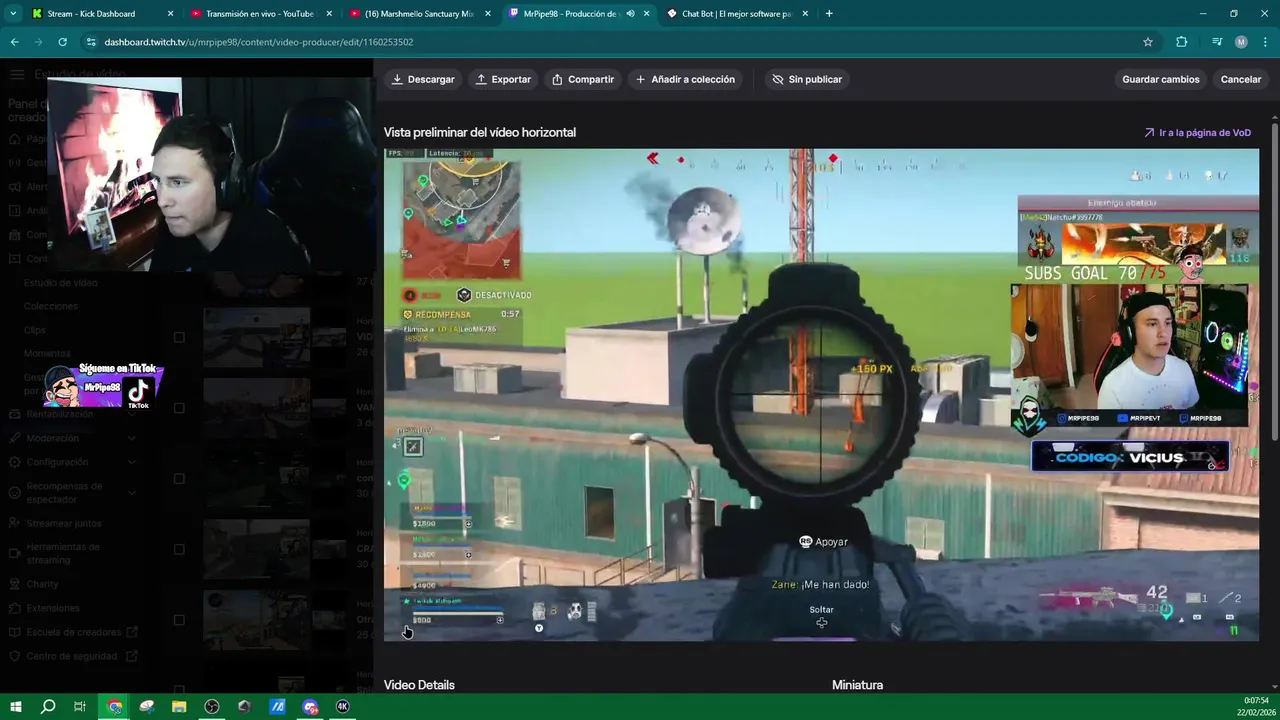Open dimmed Escuela de creadores sidebar link
Screen dimensions: 1280x720
[x=73, y=632]
